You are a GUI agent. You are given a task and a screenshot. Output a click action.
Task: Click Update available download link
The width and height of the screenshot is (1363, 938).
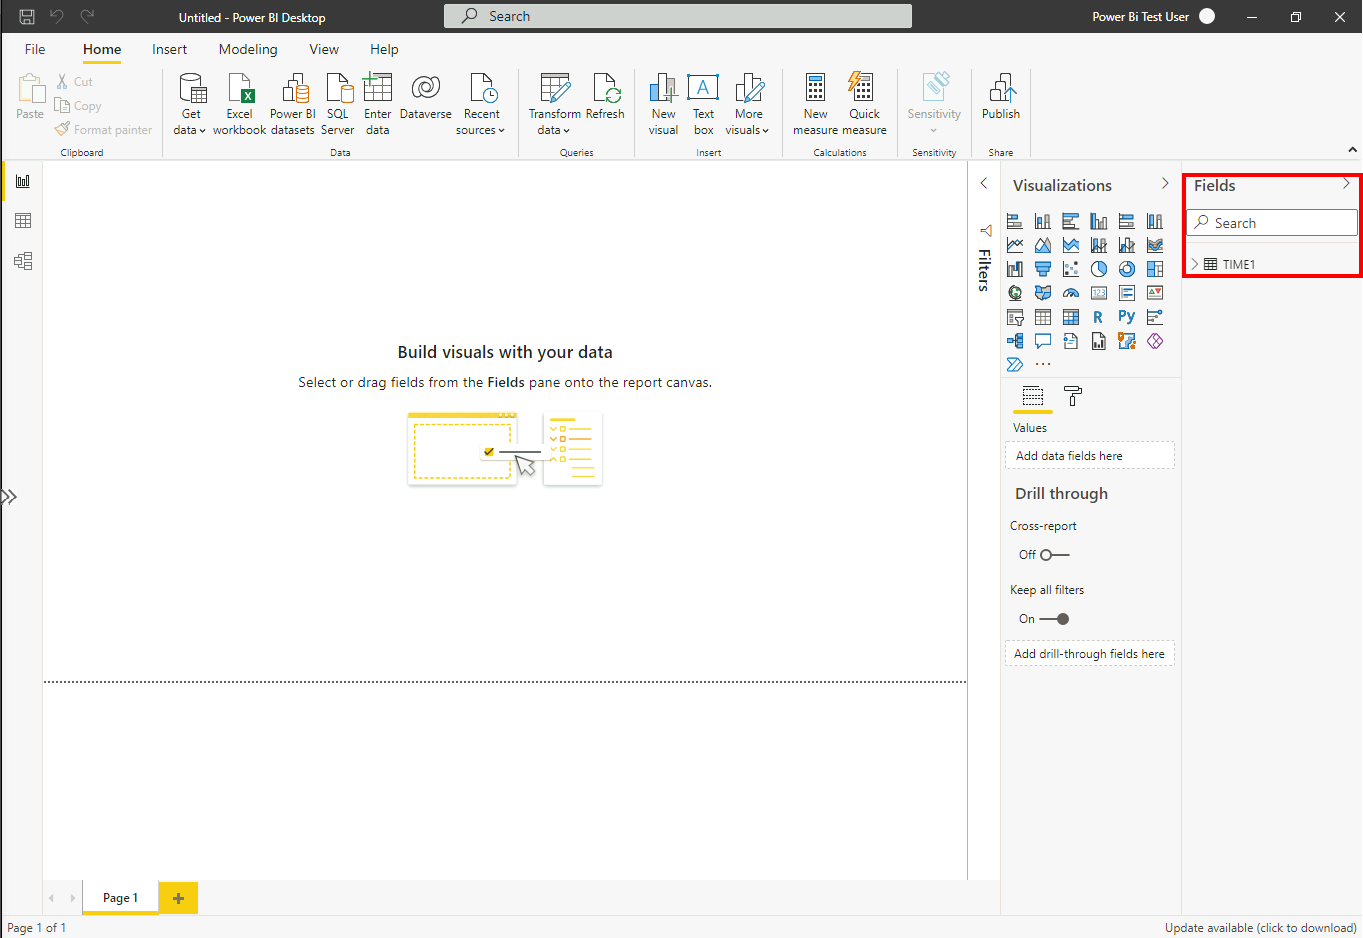tap(1260, 928)
